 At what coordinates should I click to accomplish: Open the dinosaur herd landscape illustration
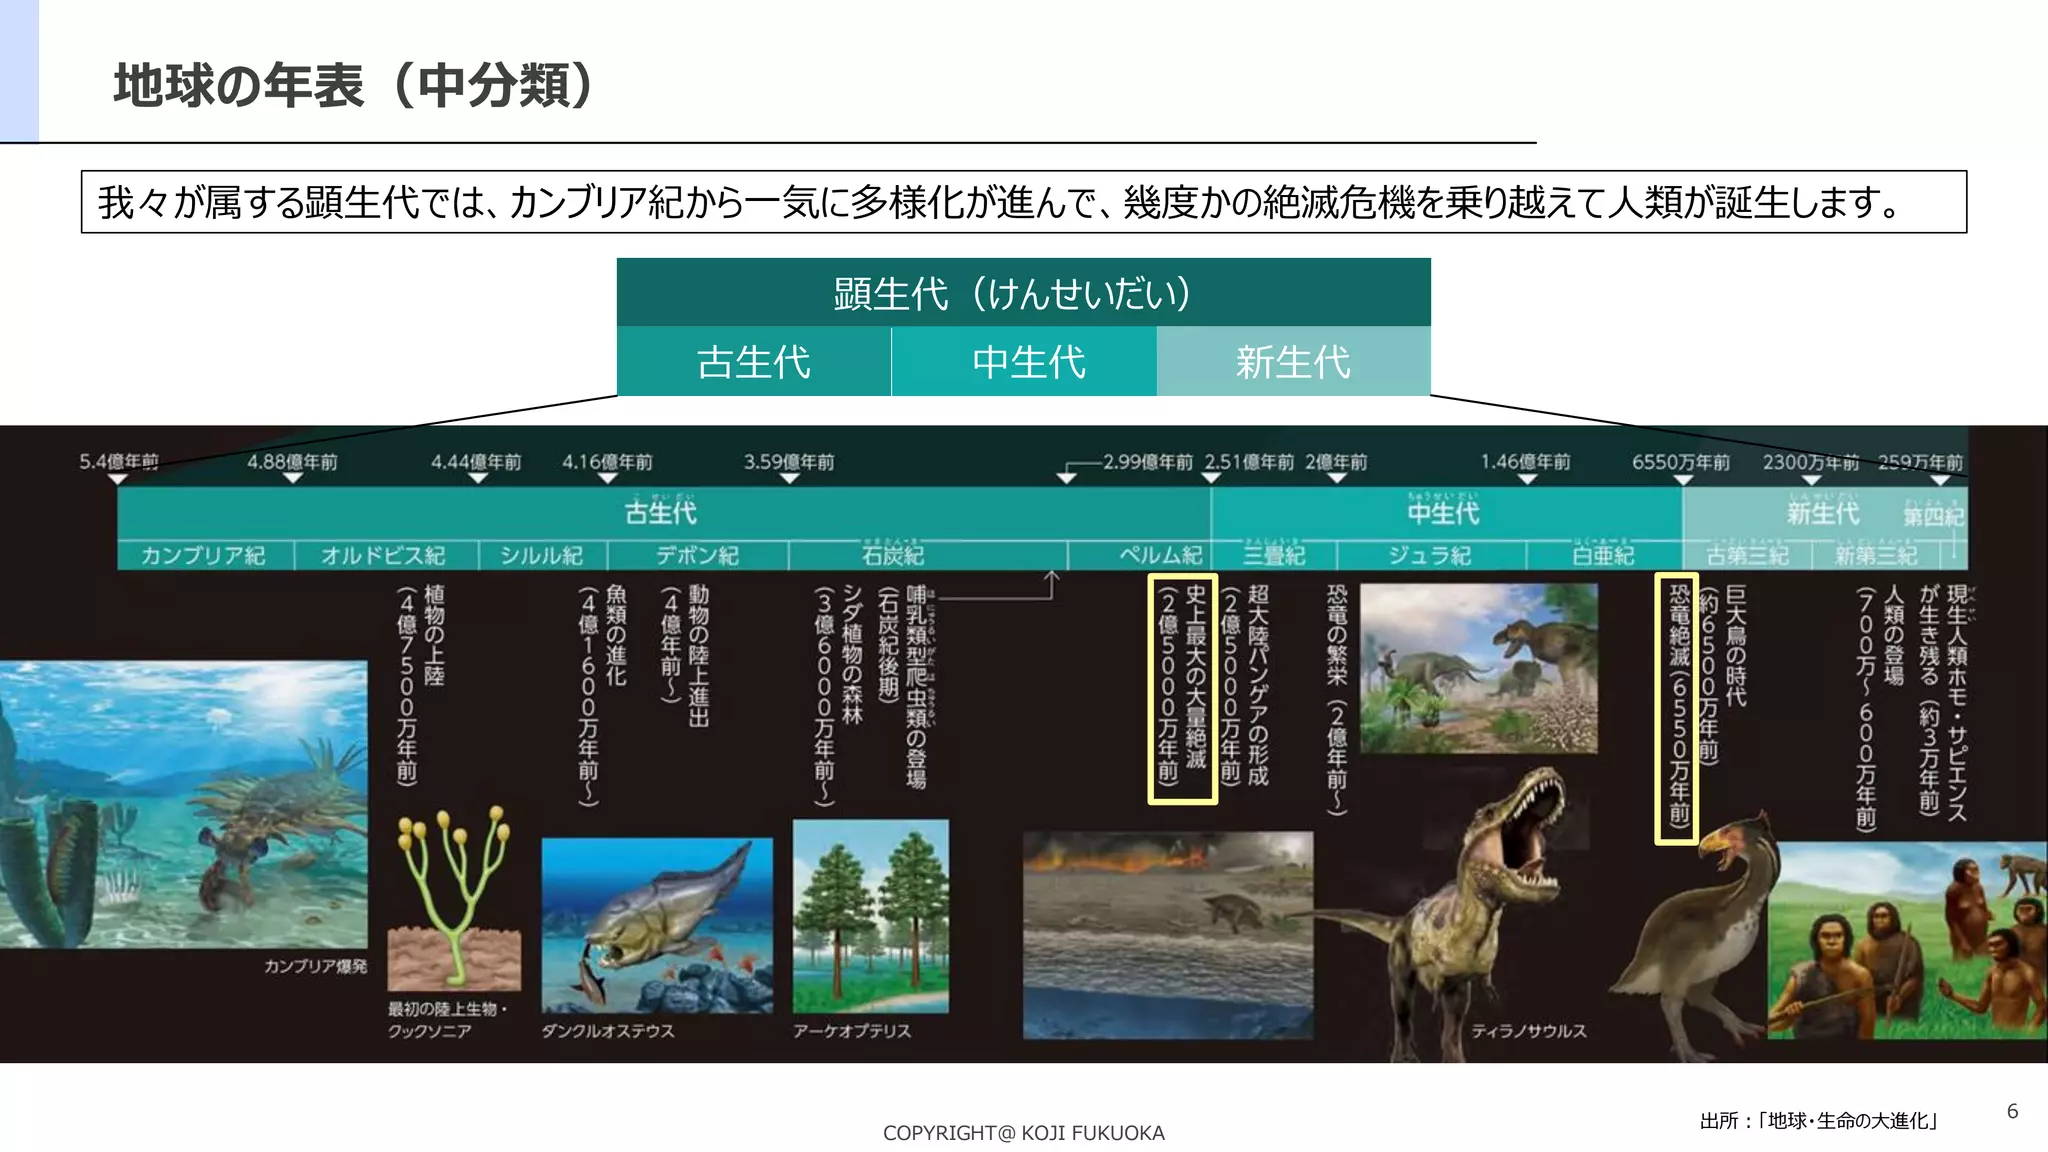coord(1479,668)
